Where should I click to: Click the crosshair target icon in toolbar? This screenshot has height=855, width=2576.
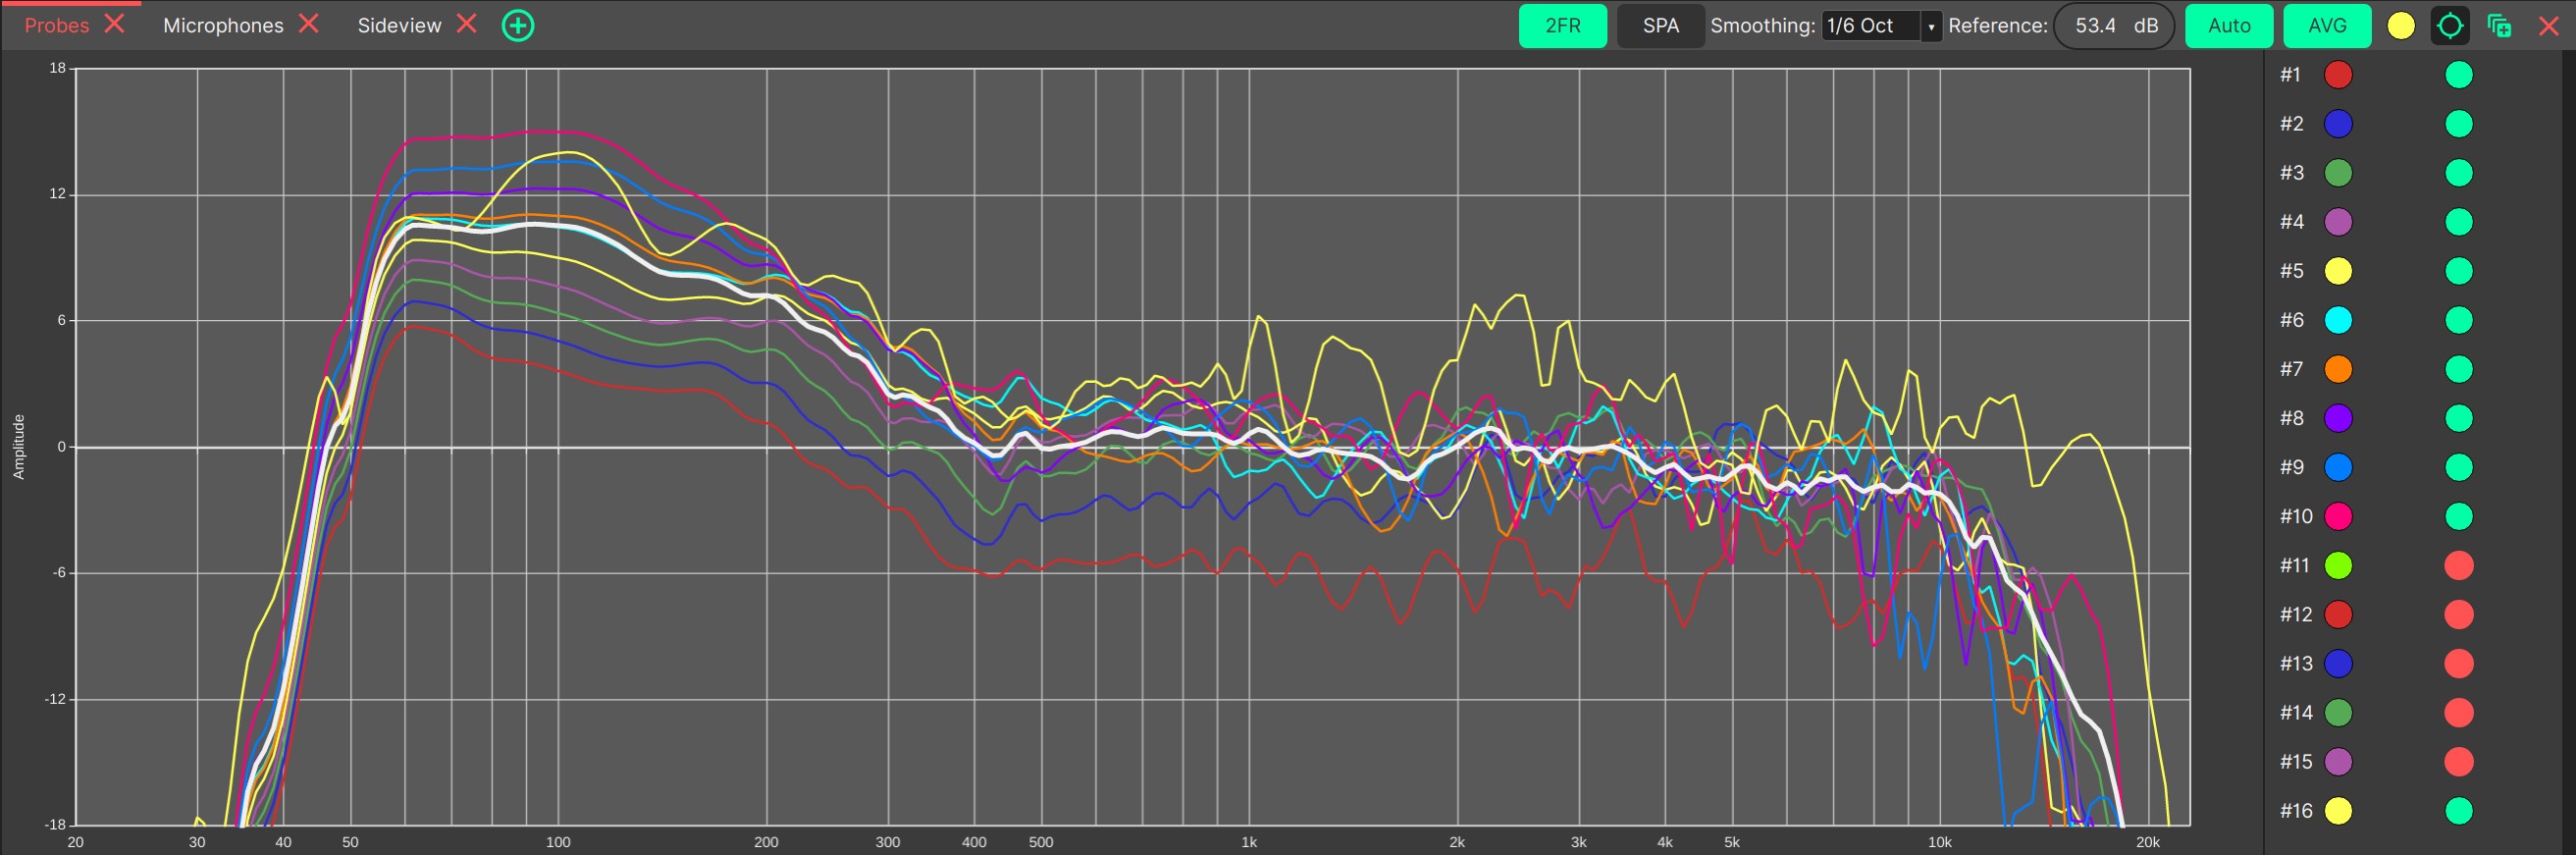coord(2449,26)
